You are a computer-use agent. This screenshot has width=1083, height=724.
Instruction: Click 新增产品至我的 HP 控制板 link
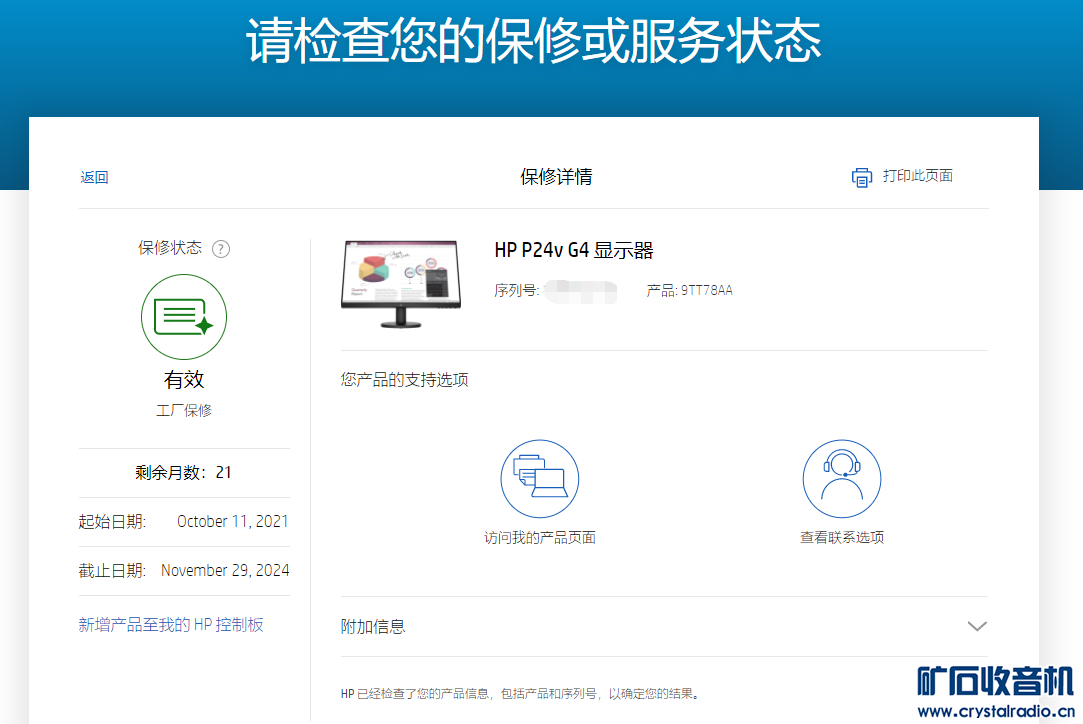pos(171,625)
